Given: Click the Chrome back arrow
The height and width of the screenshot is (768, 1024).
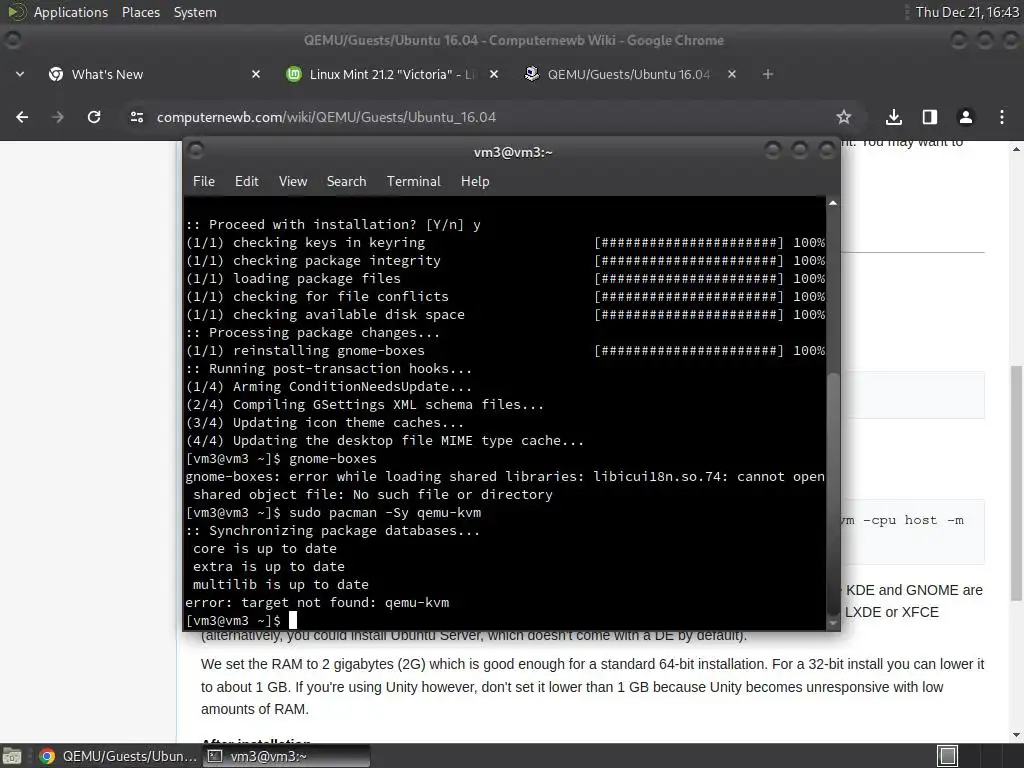Looking at the screenshot, I should 22,117.
